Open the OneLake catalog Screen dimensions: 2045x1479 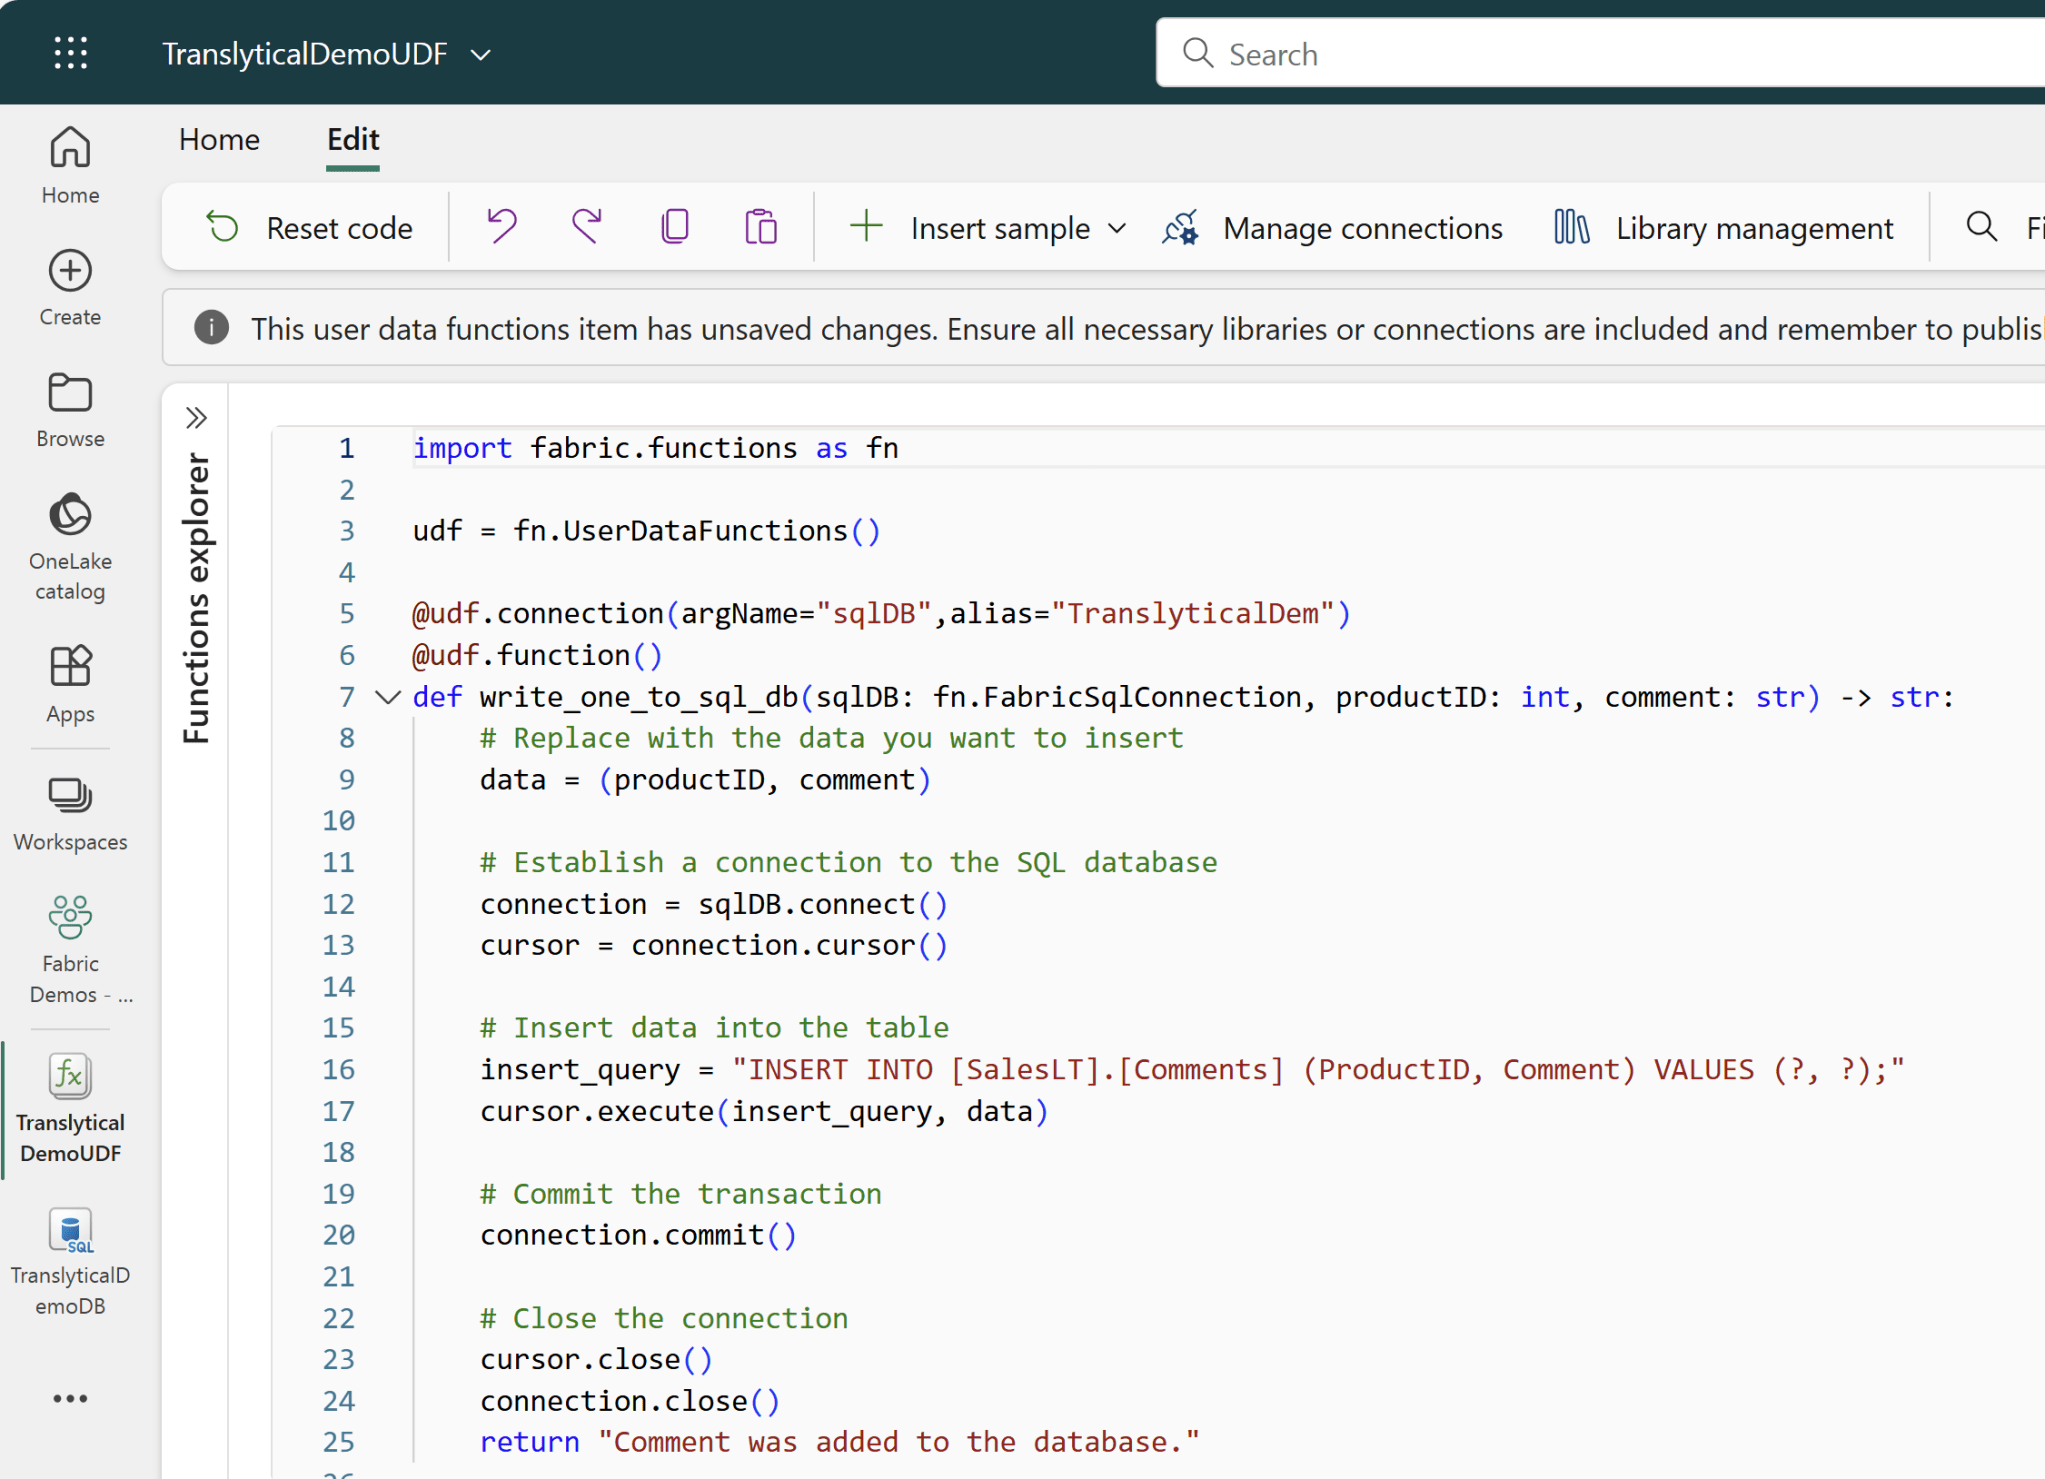(69, 541)
